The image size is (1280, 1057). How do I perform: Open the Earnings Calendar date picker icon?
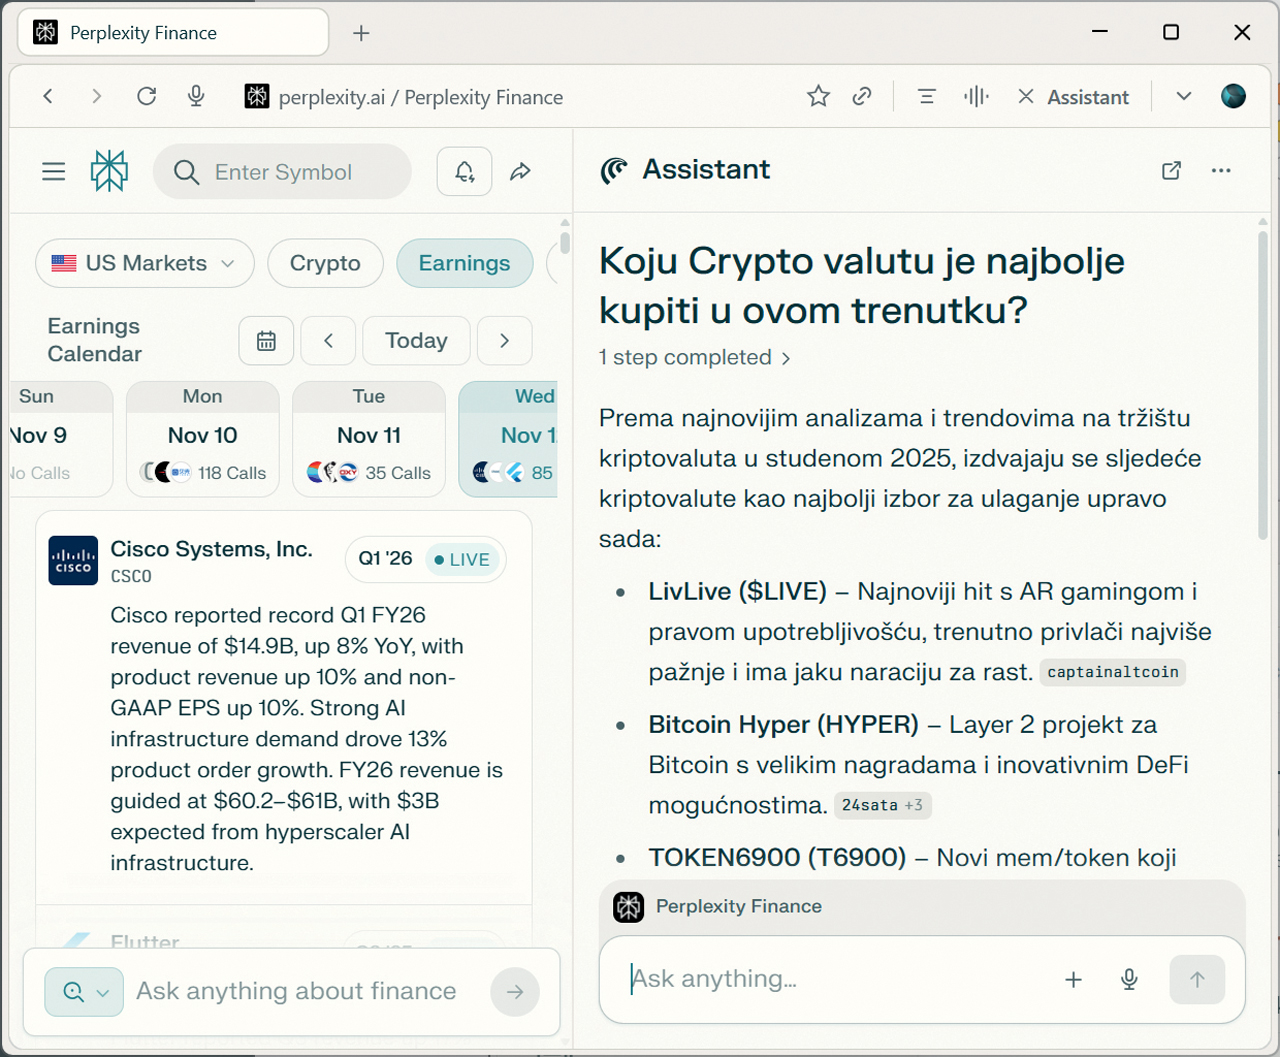point(266,341)
